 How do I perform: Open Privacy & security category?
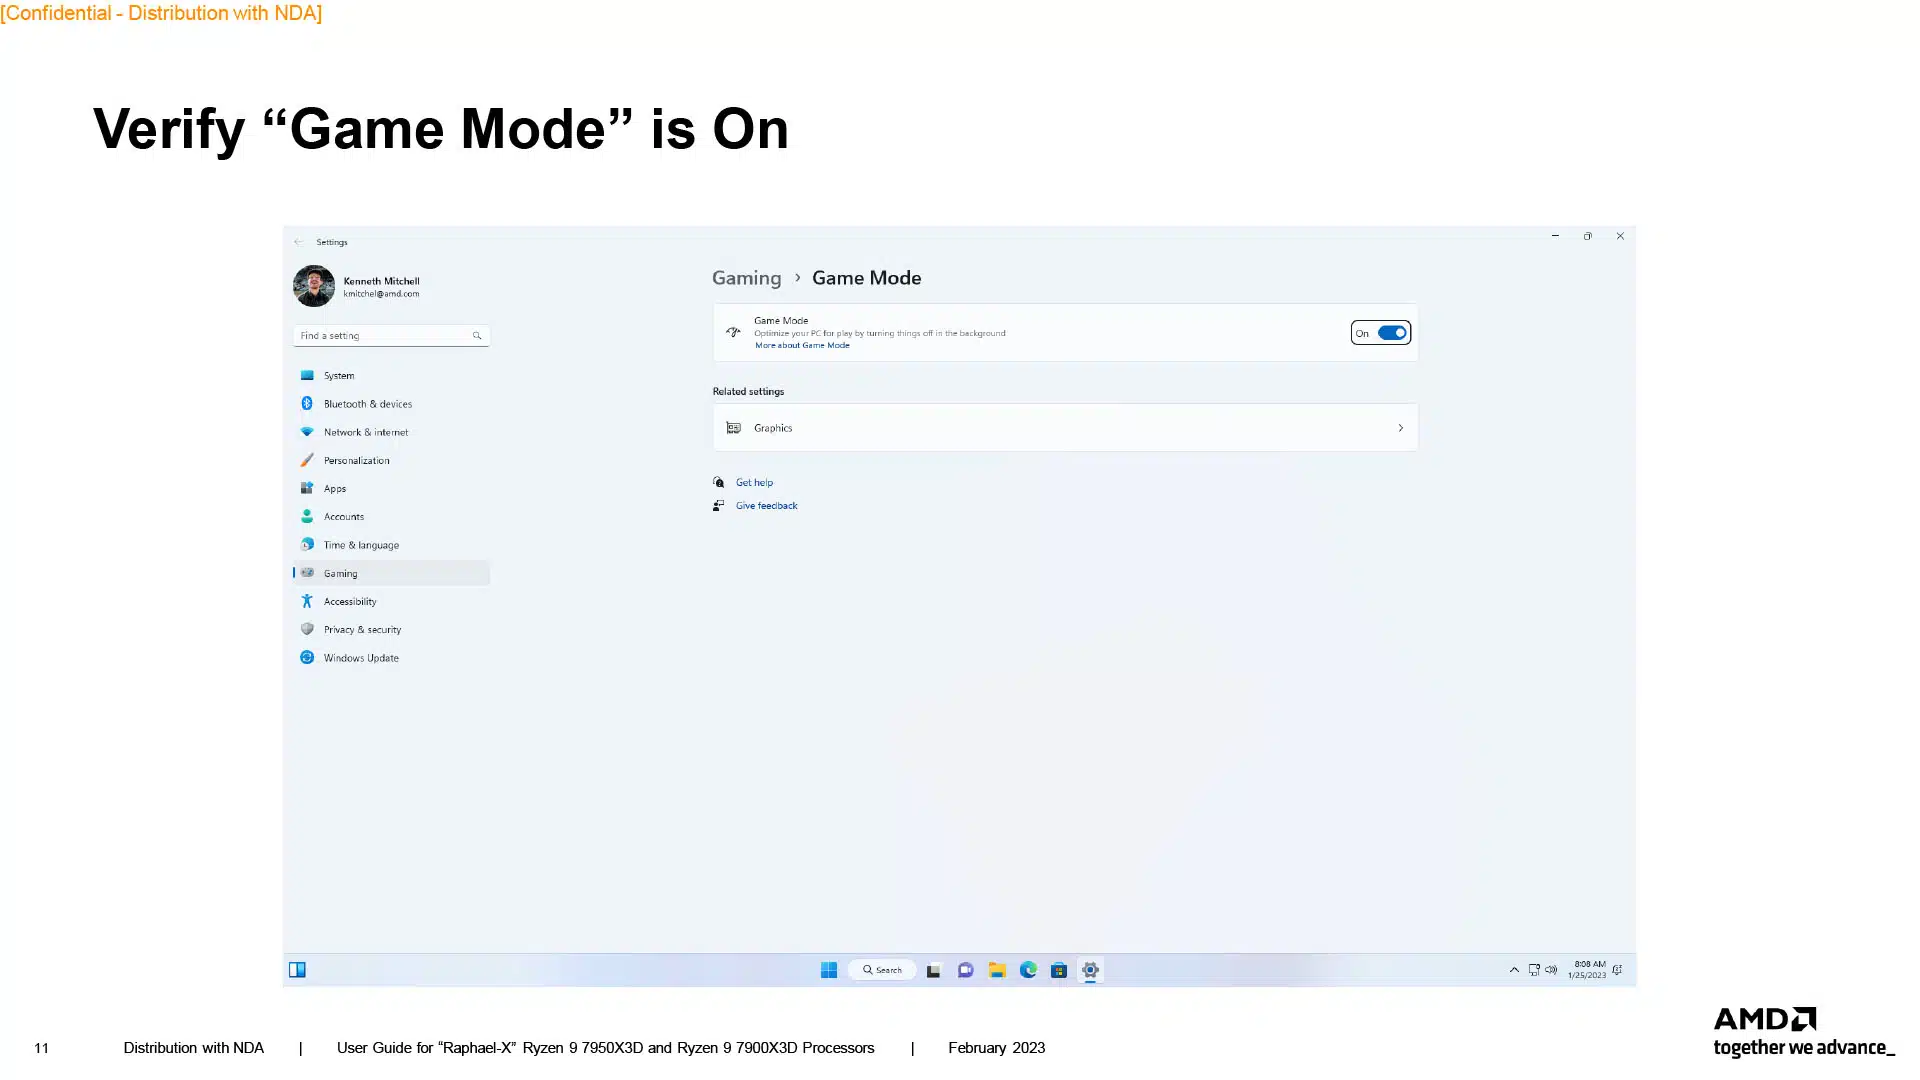click(x=391, y=629)
